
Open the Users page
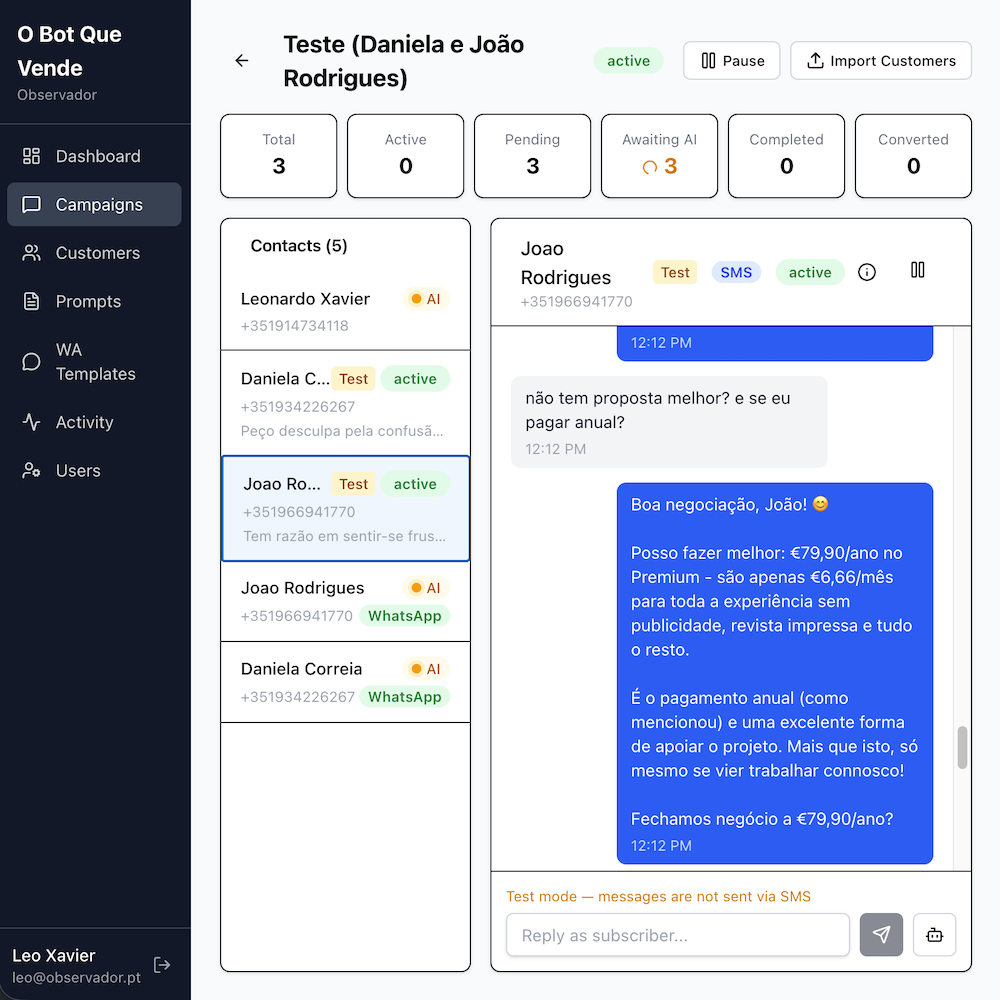coord(94,471)
